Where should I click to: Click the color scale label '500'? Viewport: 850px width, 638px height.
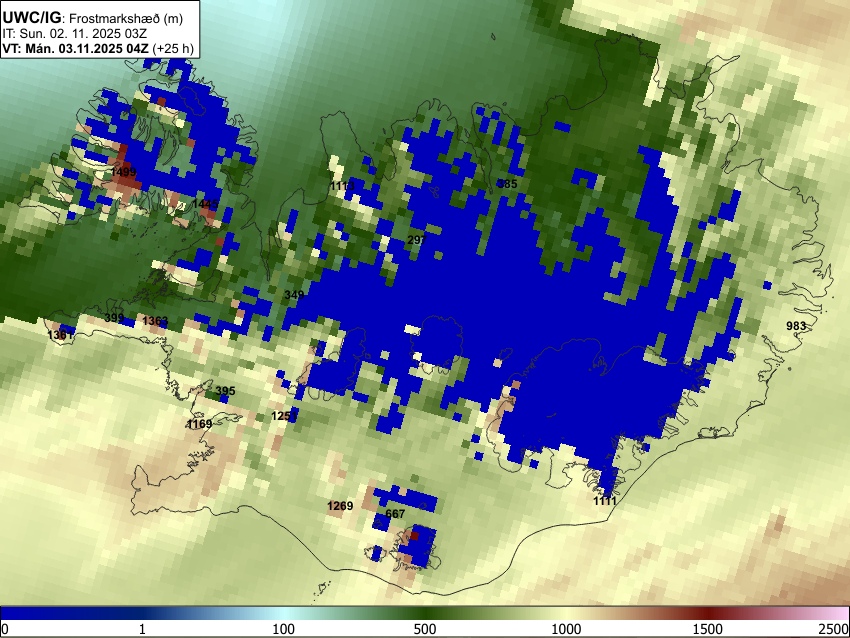[425, 629]
